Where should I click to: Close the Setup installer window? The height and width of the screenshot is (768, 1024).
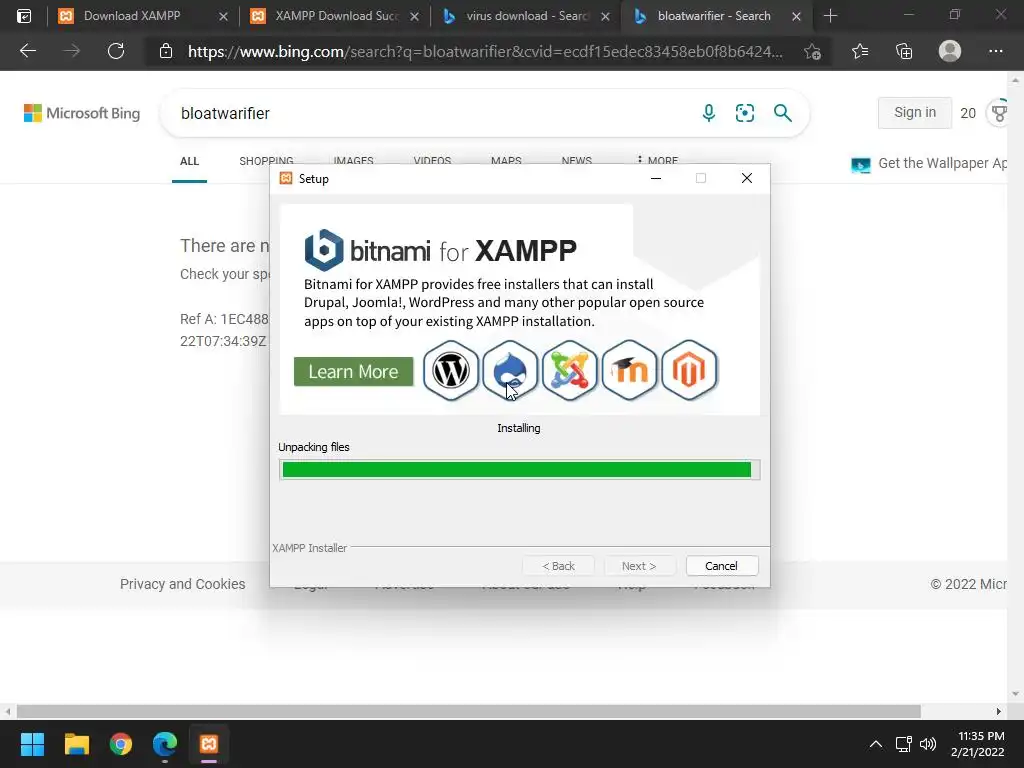point(746,178)
